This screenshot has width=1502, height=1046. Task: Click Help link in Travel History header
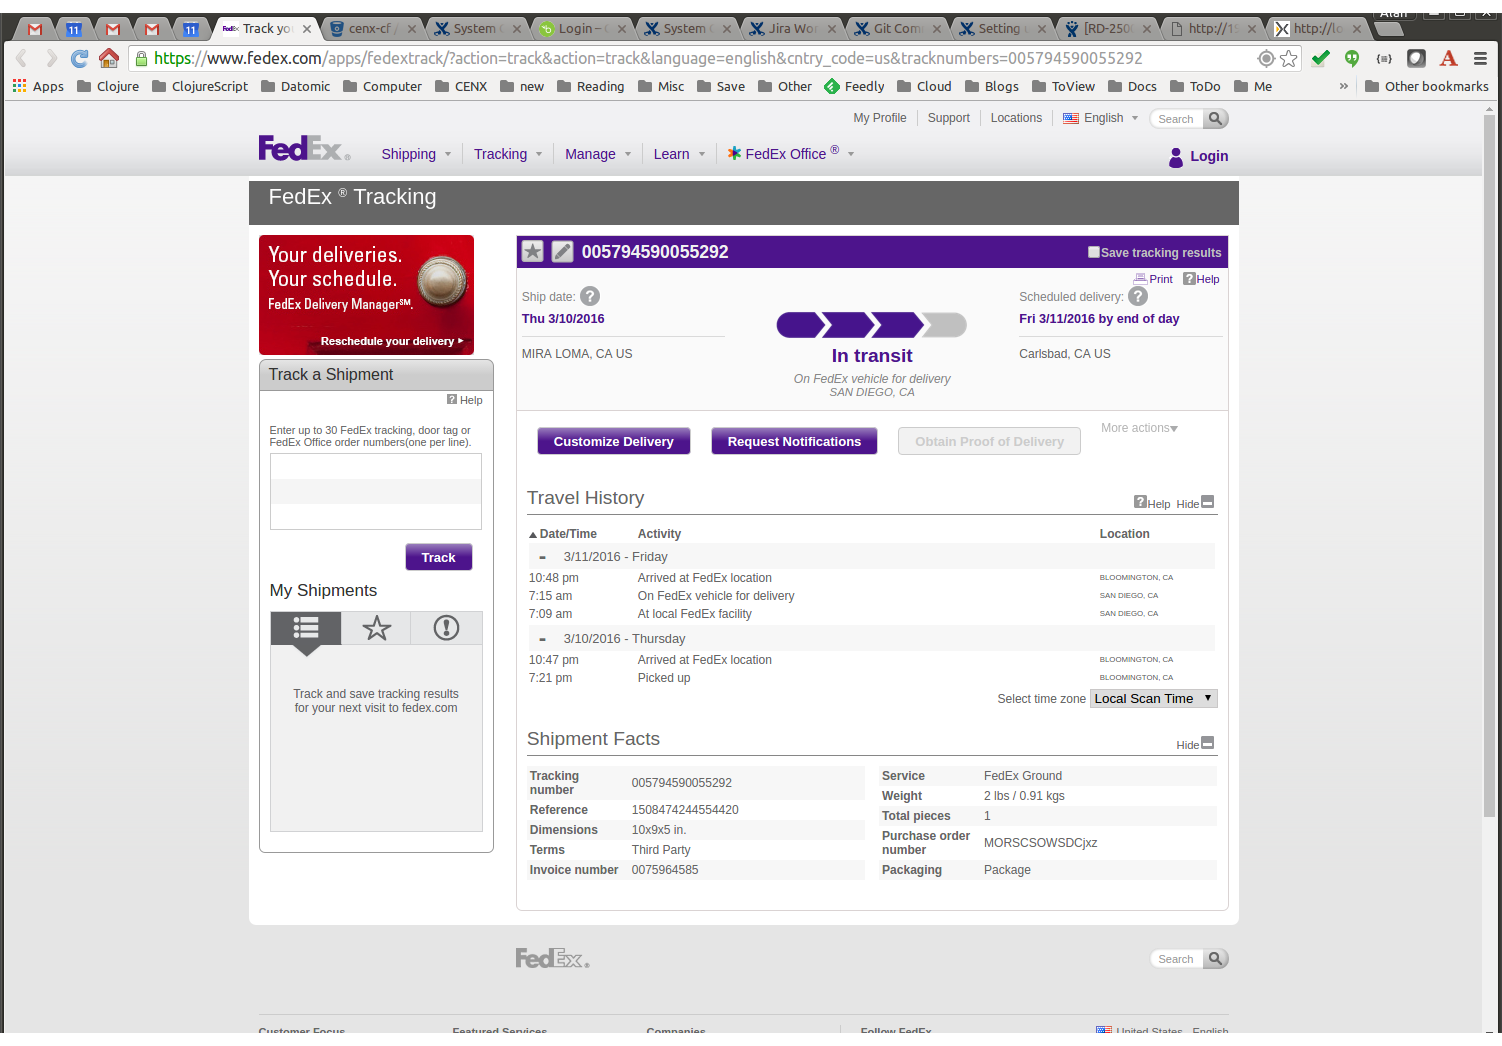point(1152,503)
